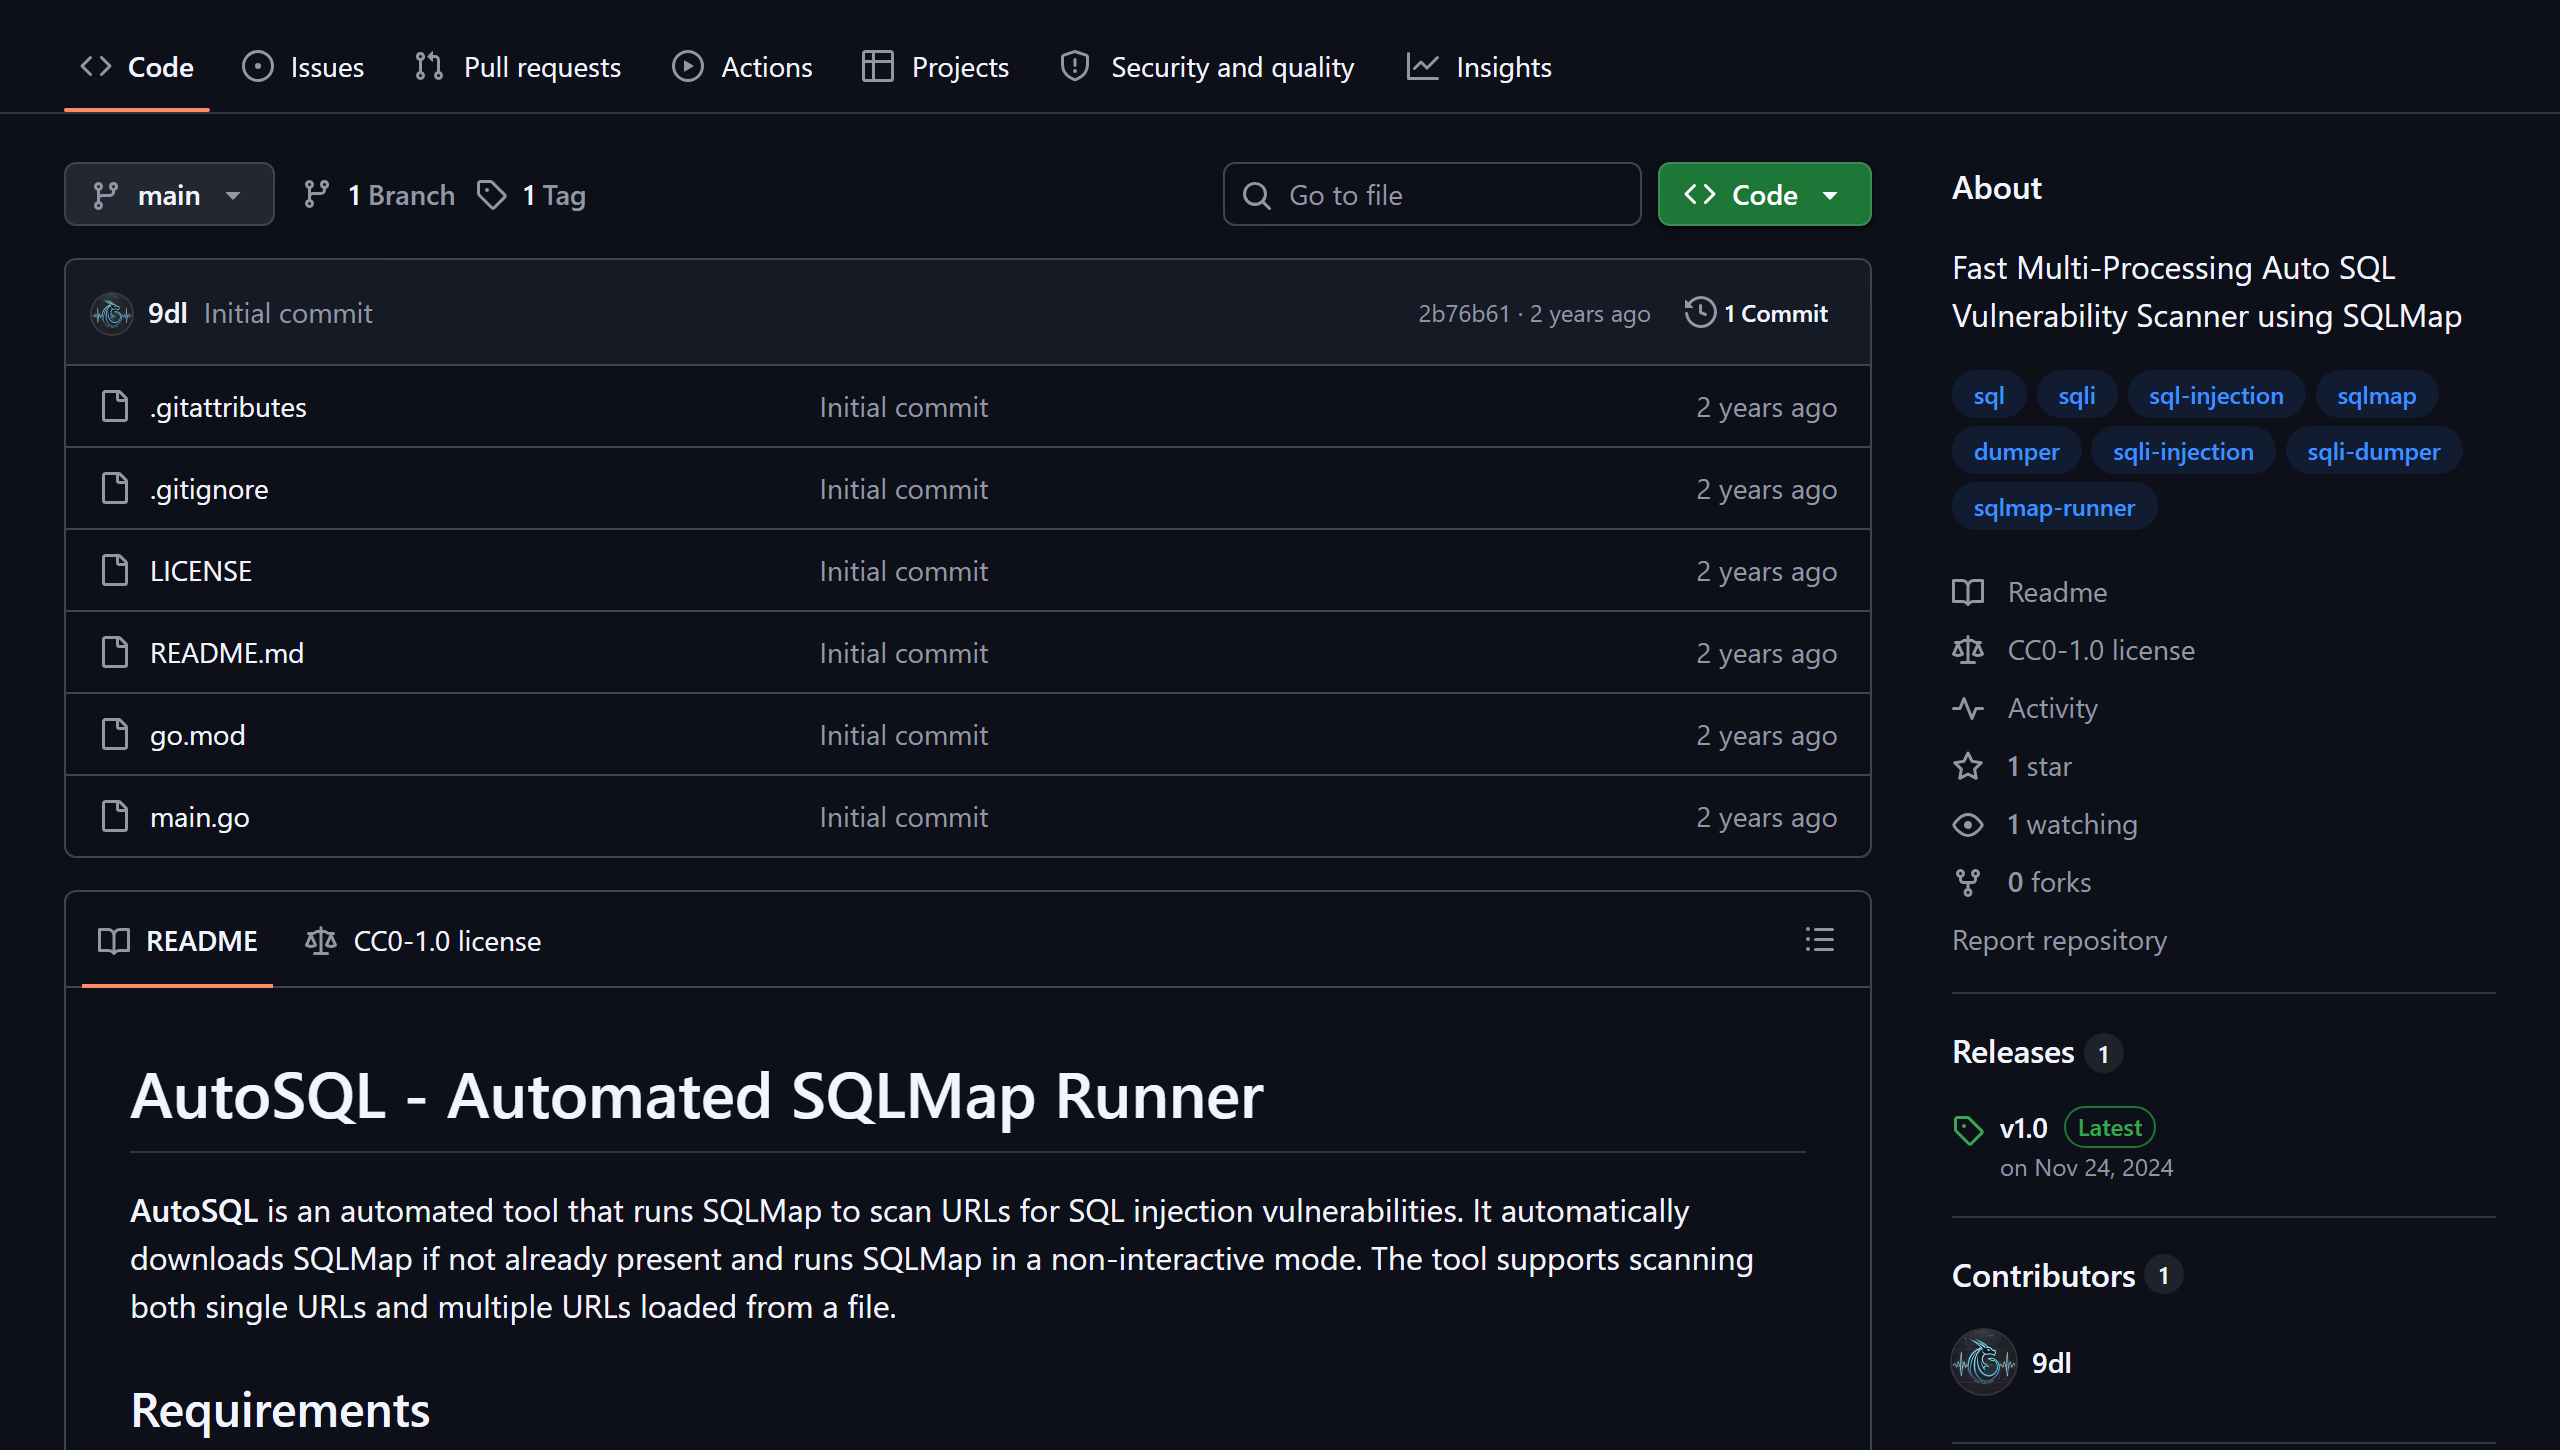The image size is (2560, 1450).
Task: Open the Insights tab
Action: [1479, 67]
